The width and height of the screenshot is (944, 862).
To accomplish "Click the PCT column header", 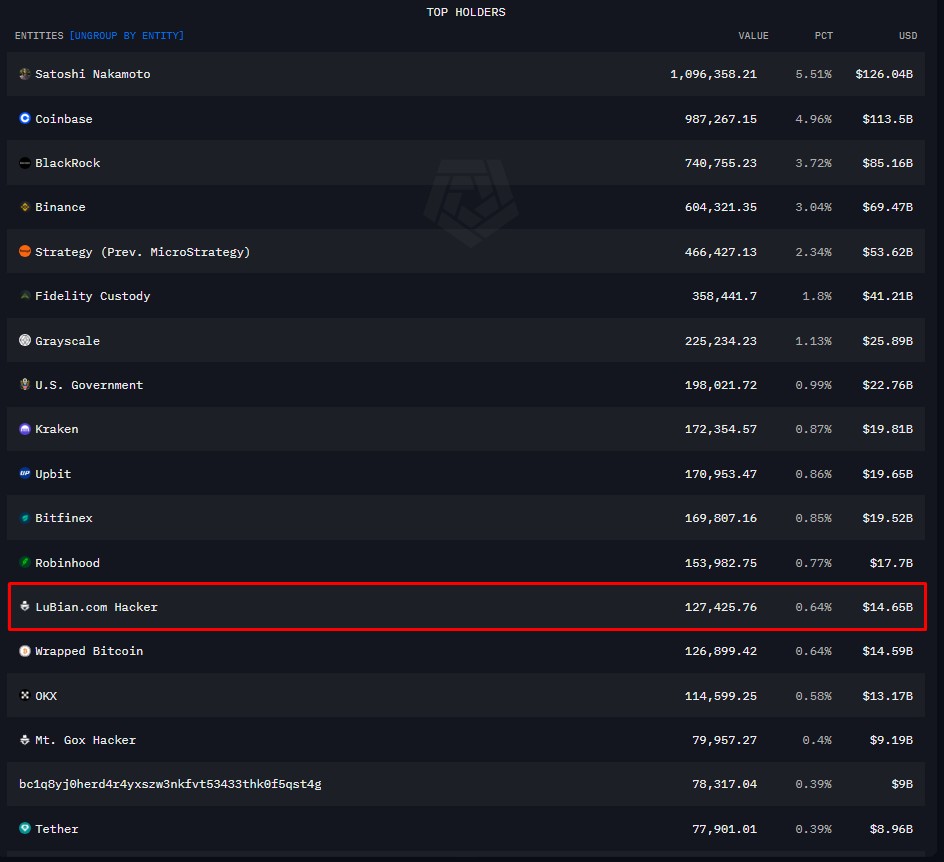I will pos(824,36).
